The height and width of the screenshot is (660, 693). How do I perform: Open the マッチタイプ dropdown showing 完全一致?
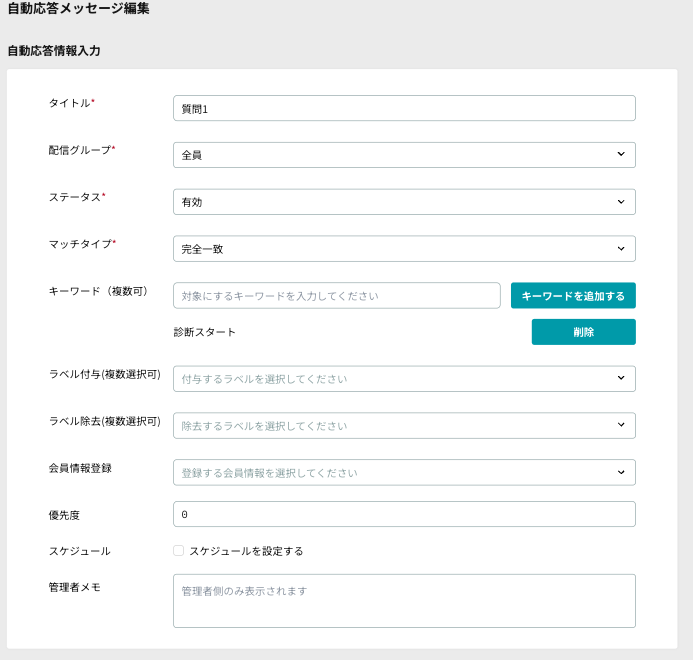point(404,249)
